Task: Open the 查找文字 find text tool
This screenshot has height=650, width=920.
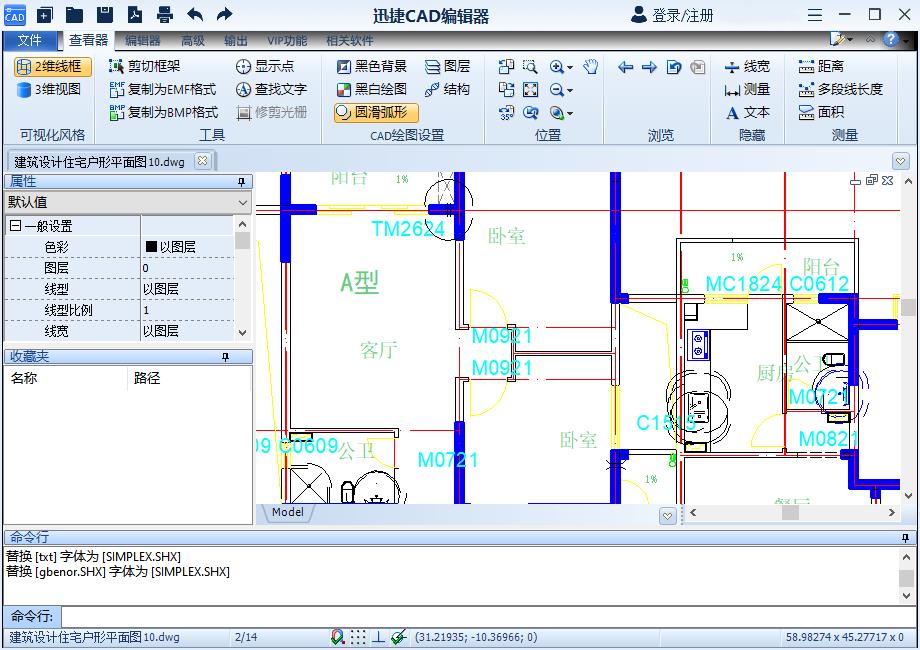Action: coord(271,89)
